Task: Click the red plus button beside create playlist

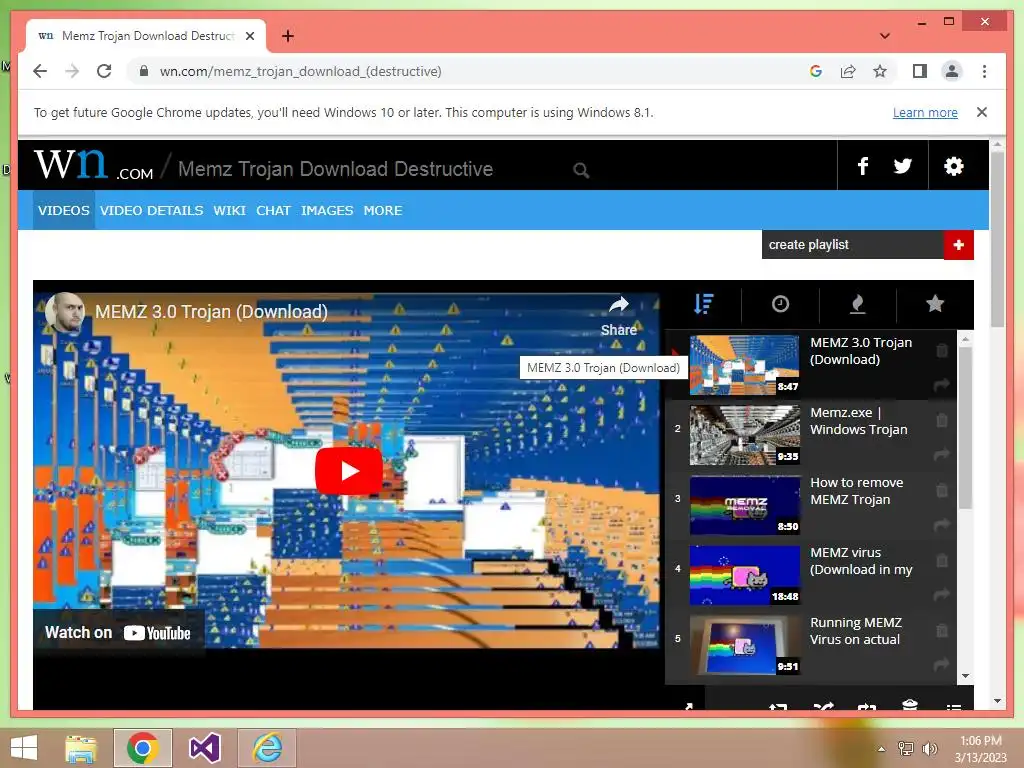Action: tap(959, 245)
